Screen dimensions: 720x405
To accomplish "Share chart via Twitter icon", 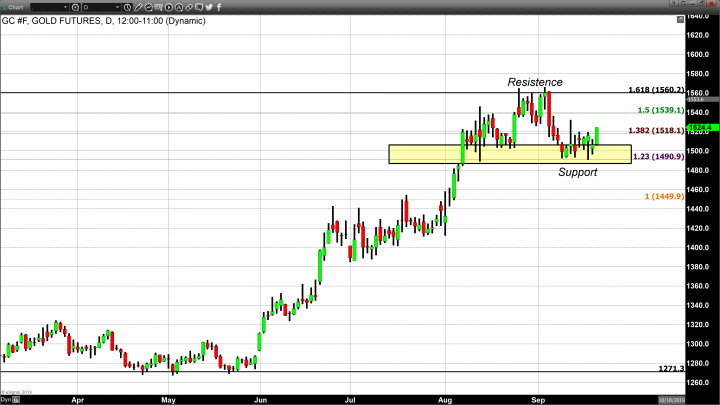I will tap(209, 7).
